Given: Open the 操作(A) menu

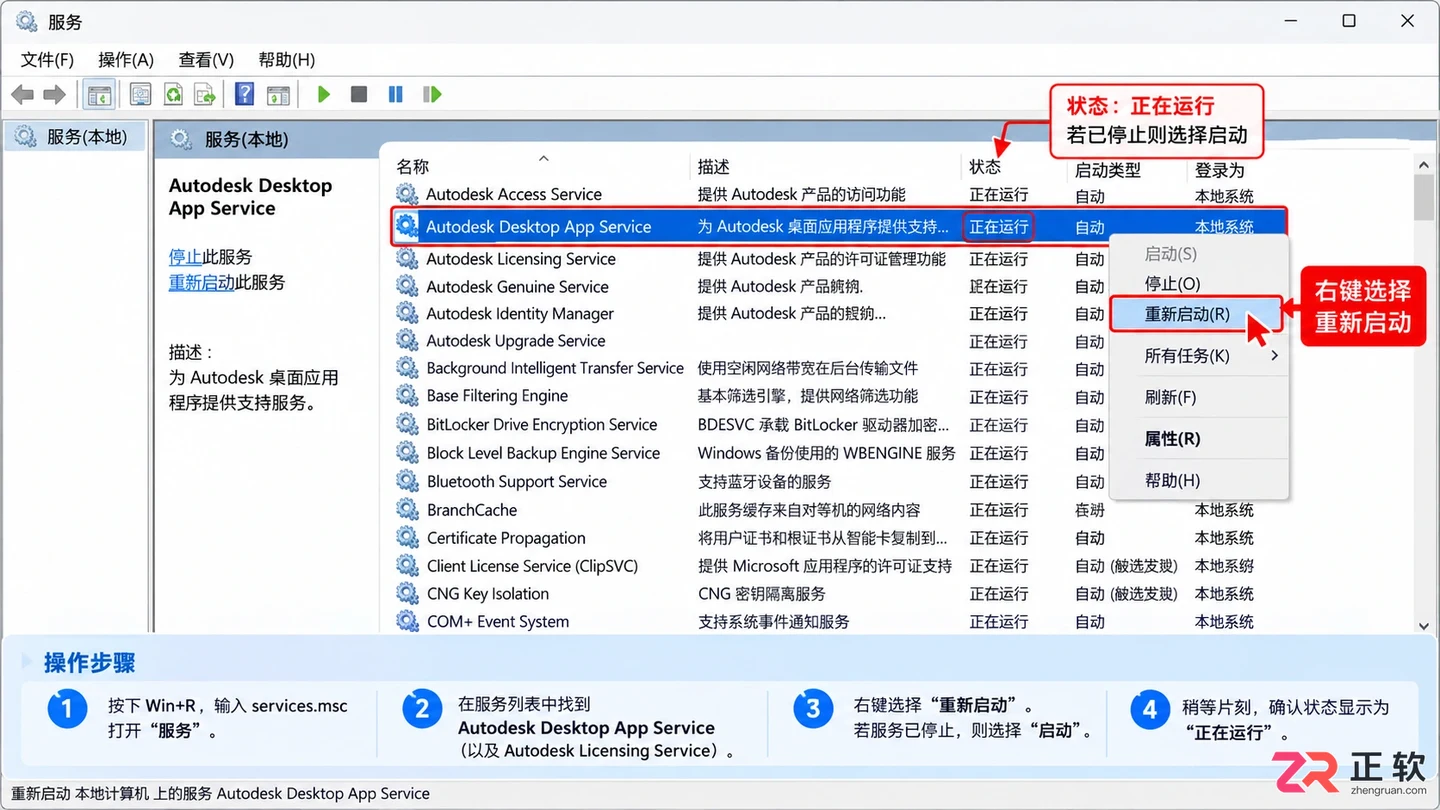Looking at the screenshot, I should [126, 60].
